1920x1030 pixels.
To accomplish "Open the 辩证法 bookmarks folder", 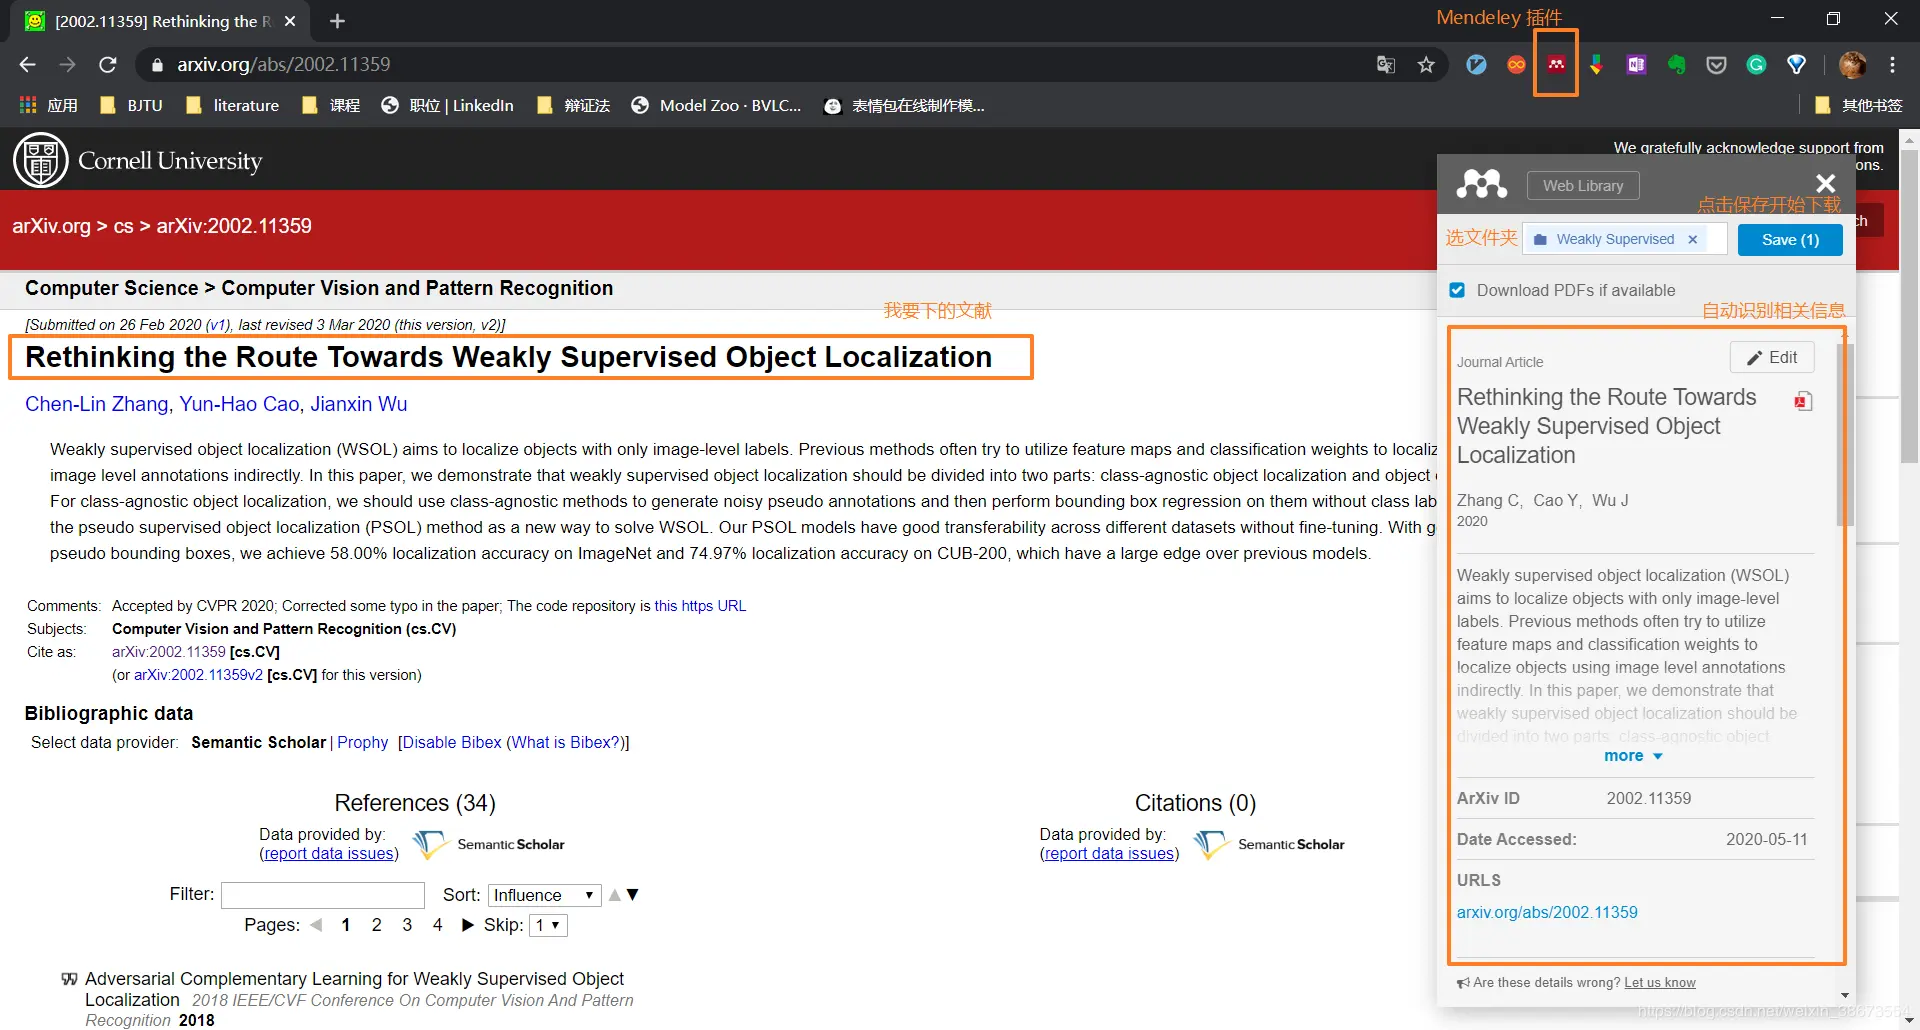I will tap(573, 105).
